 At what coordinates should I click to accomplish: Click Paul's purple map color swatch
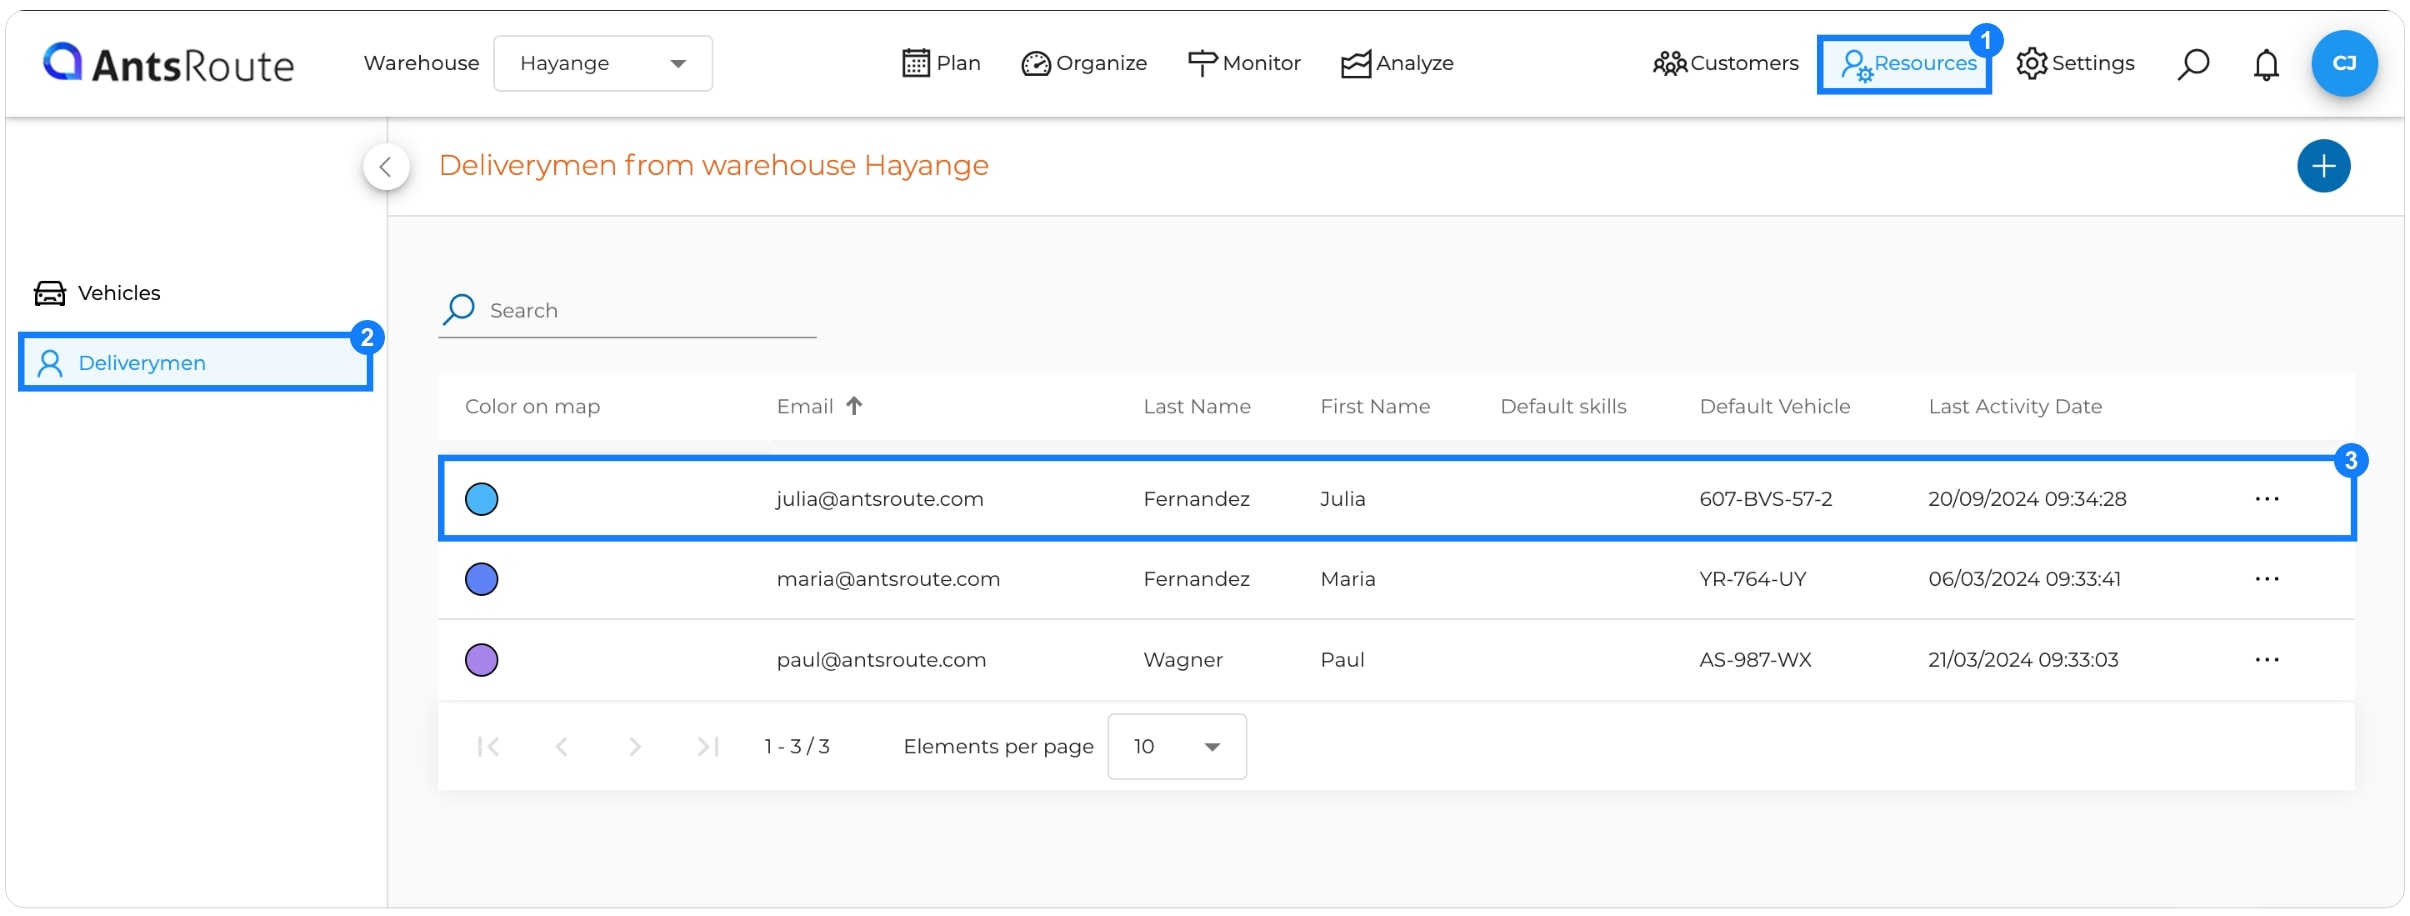tap(482, 660)
